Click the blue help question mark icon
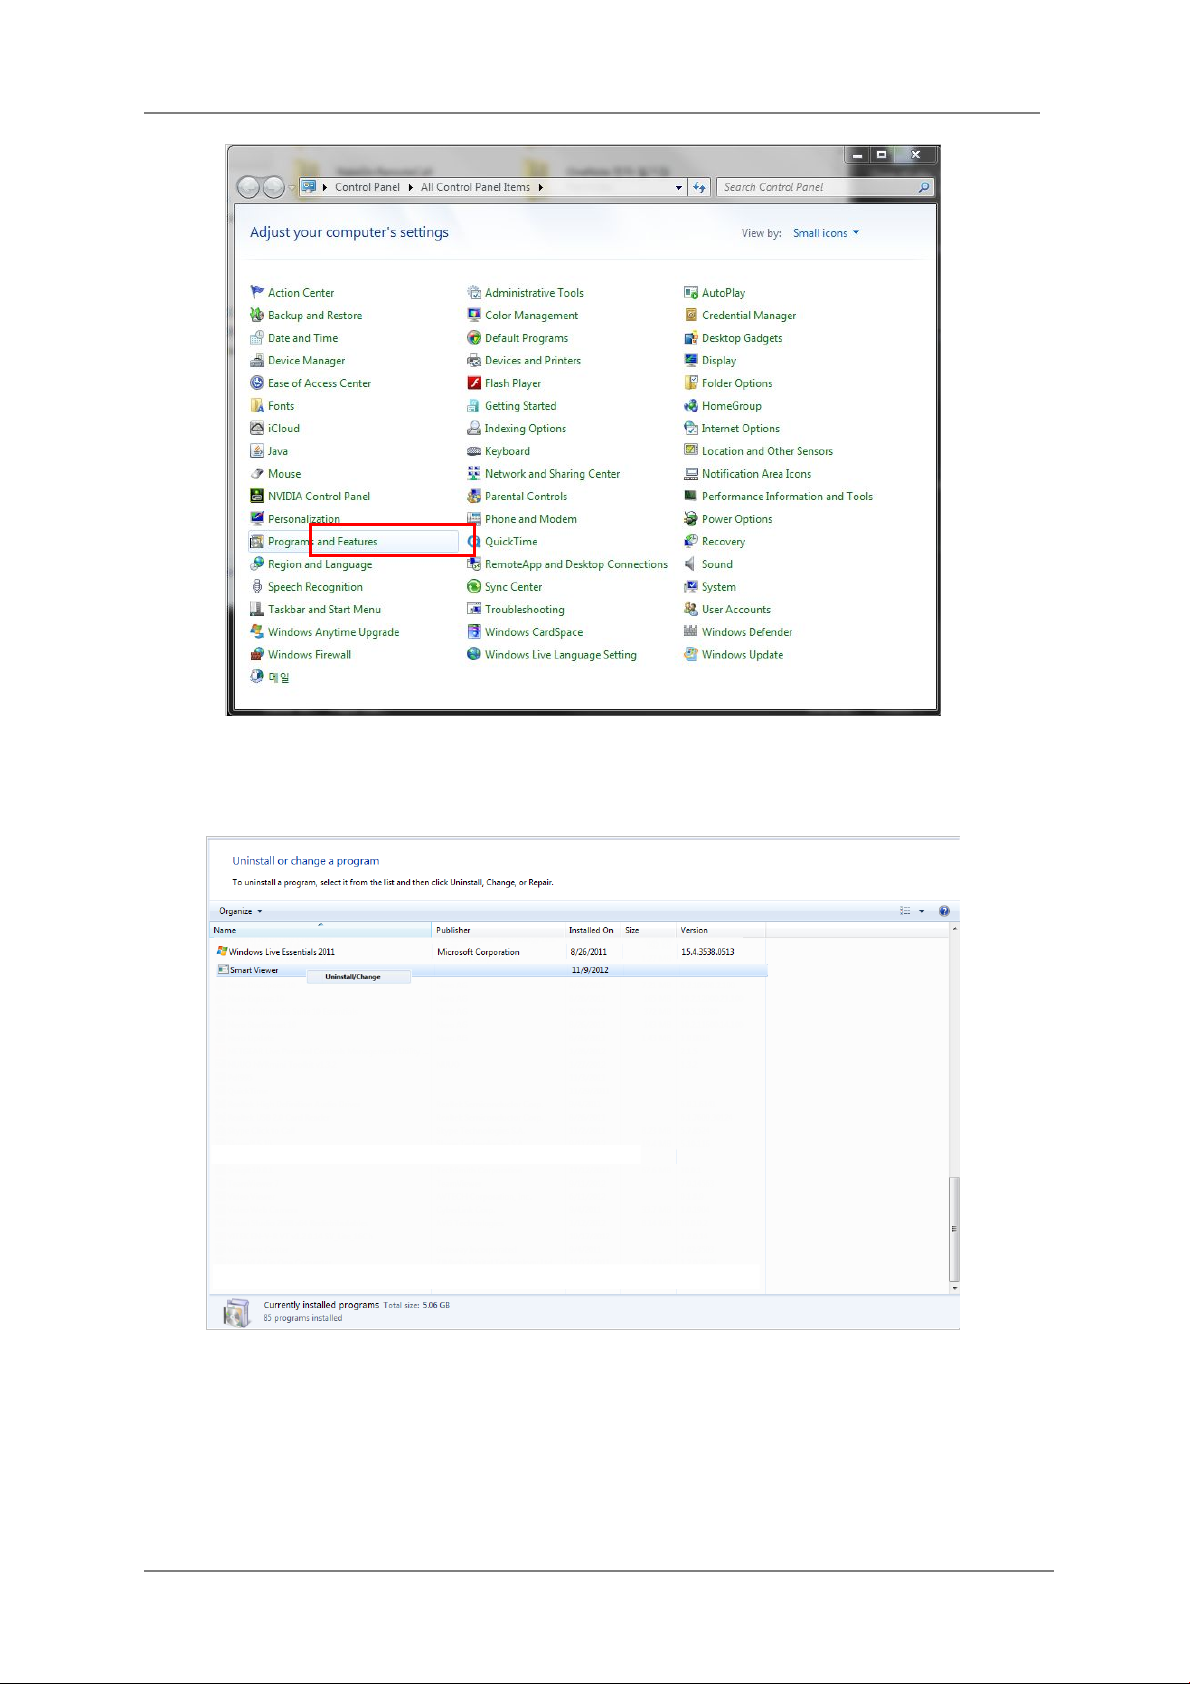1190x1684 pixels. [x=944, y=911]
